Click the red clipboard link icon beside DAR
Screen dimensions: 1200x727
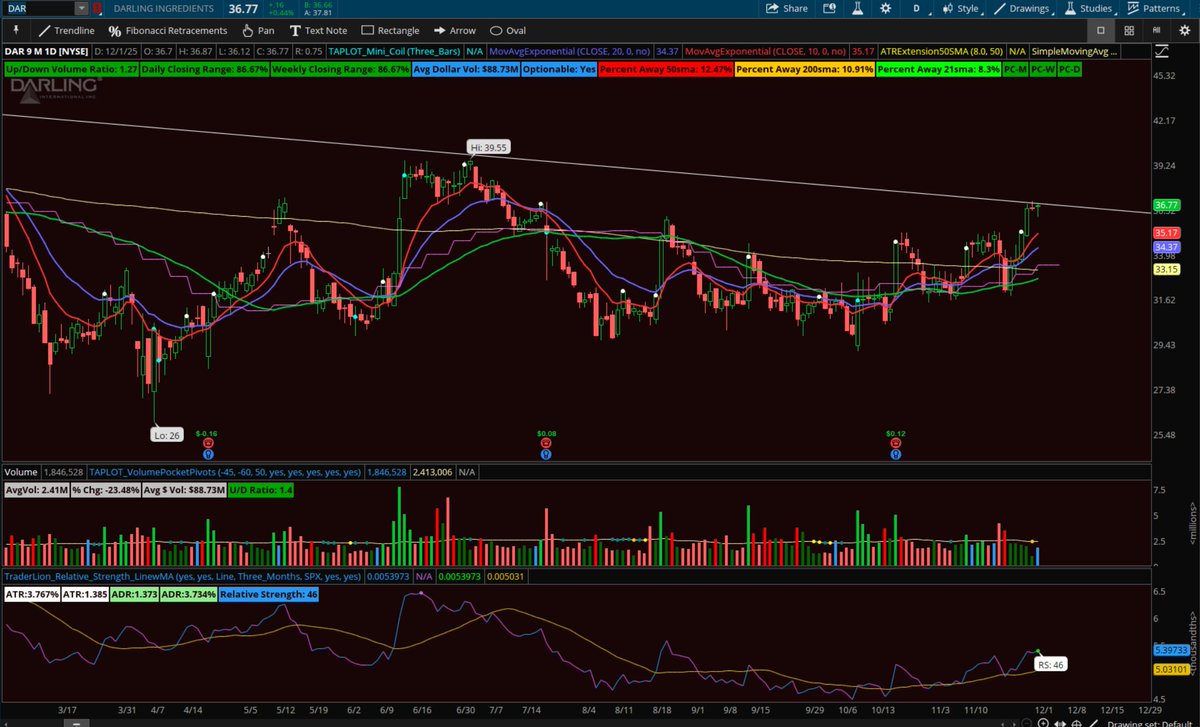tap(96, 8)
